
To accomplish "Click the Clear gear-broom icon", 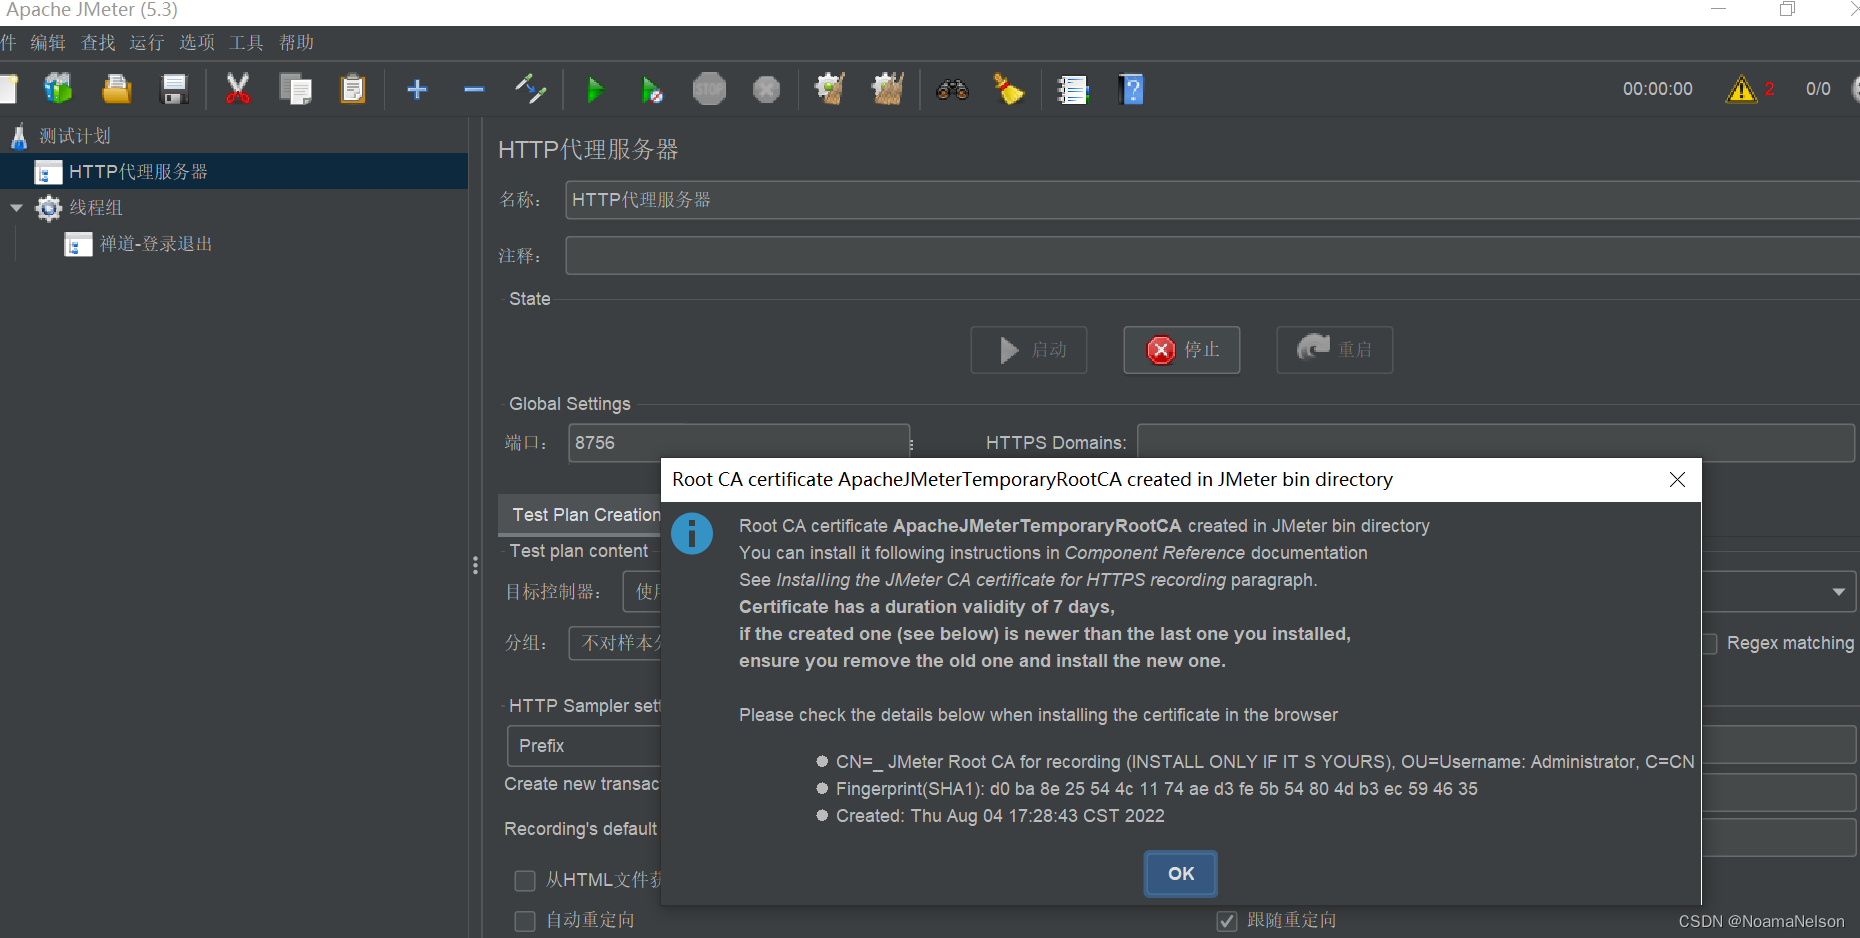I will [830, 89].
